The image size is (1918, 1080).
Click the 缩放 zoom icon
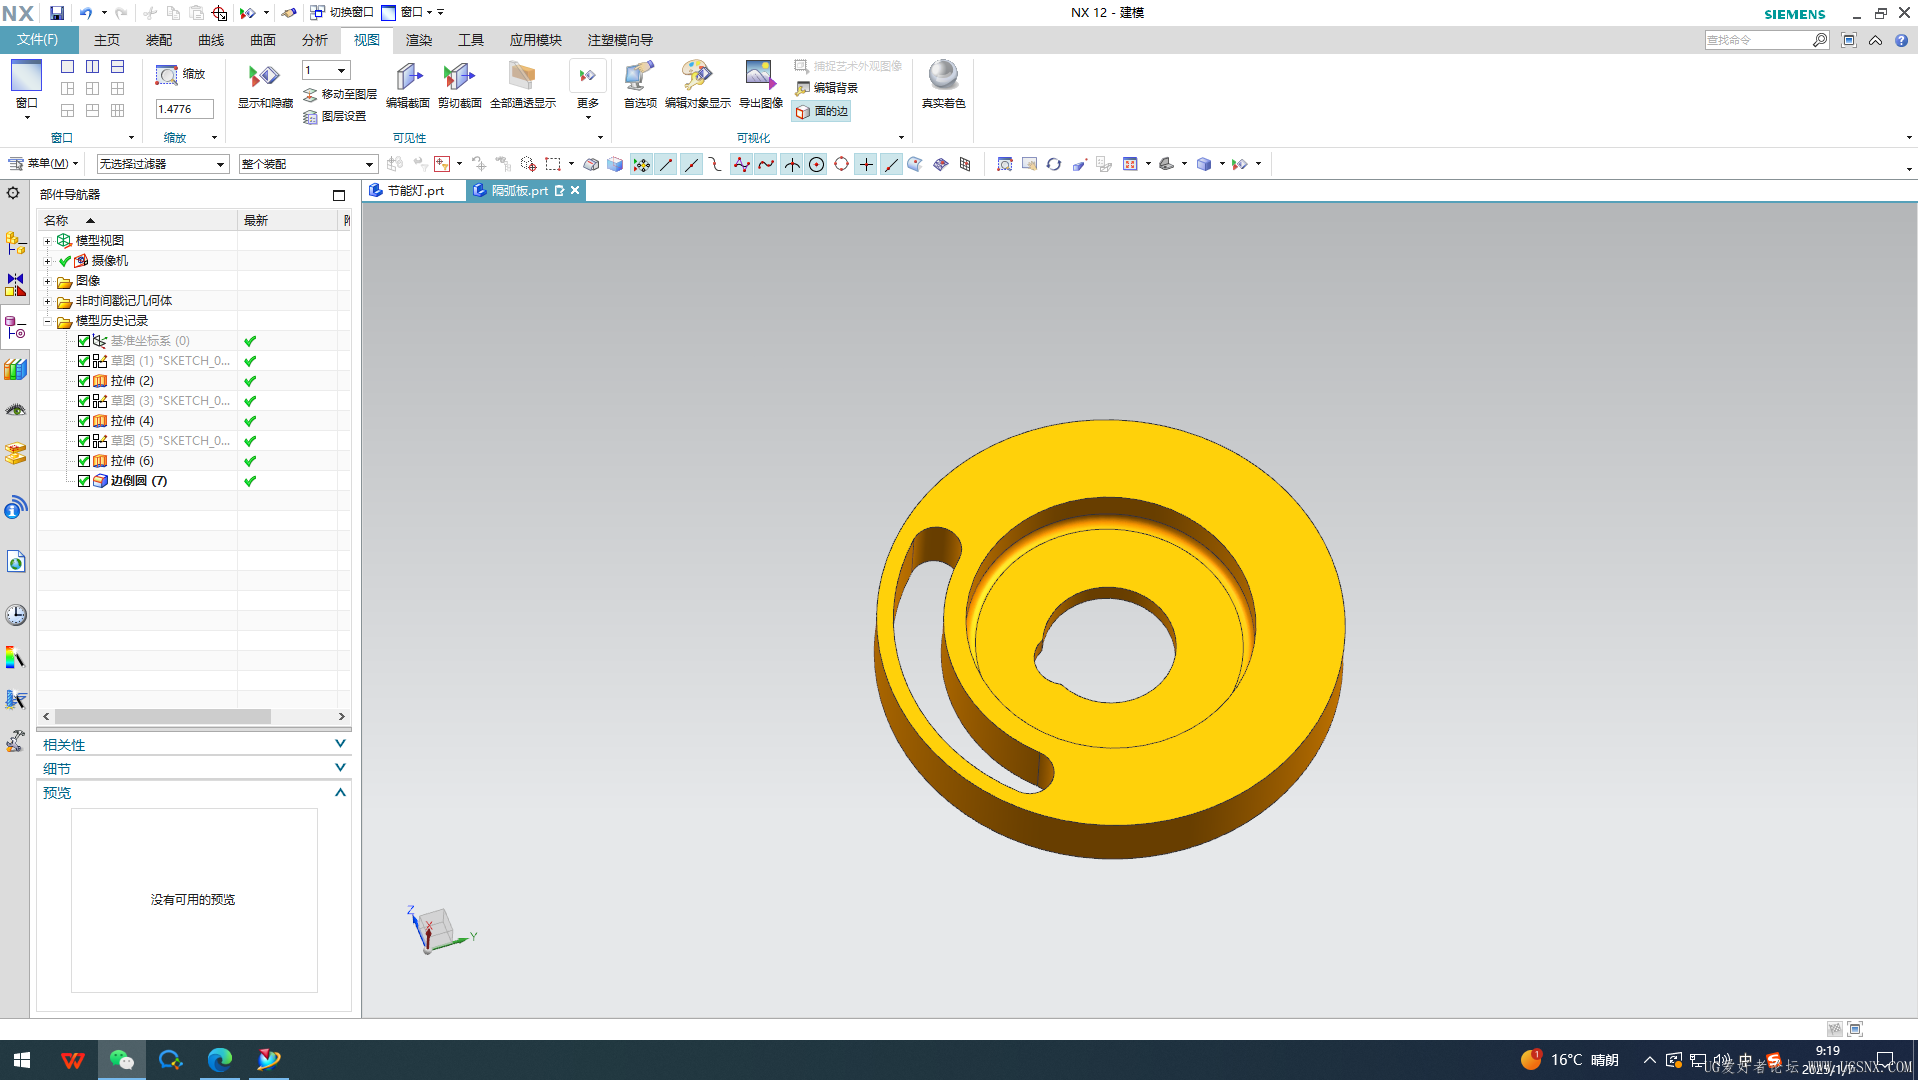point(167,75)
